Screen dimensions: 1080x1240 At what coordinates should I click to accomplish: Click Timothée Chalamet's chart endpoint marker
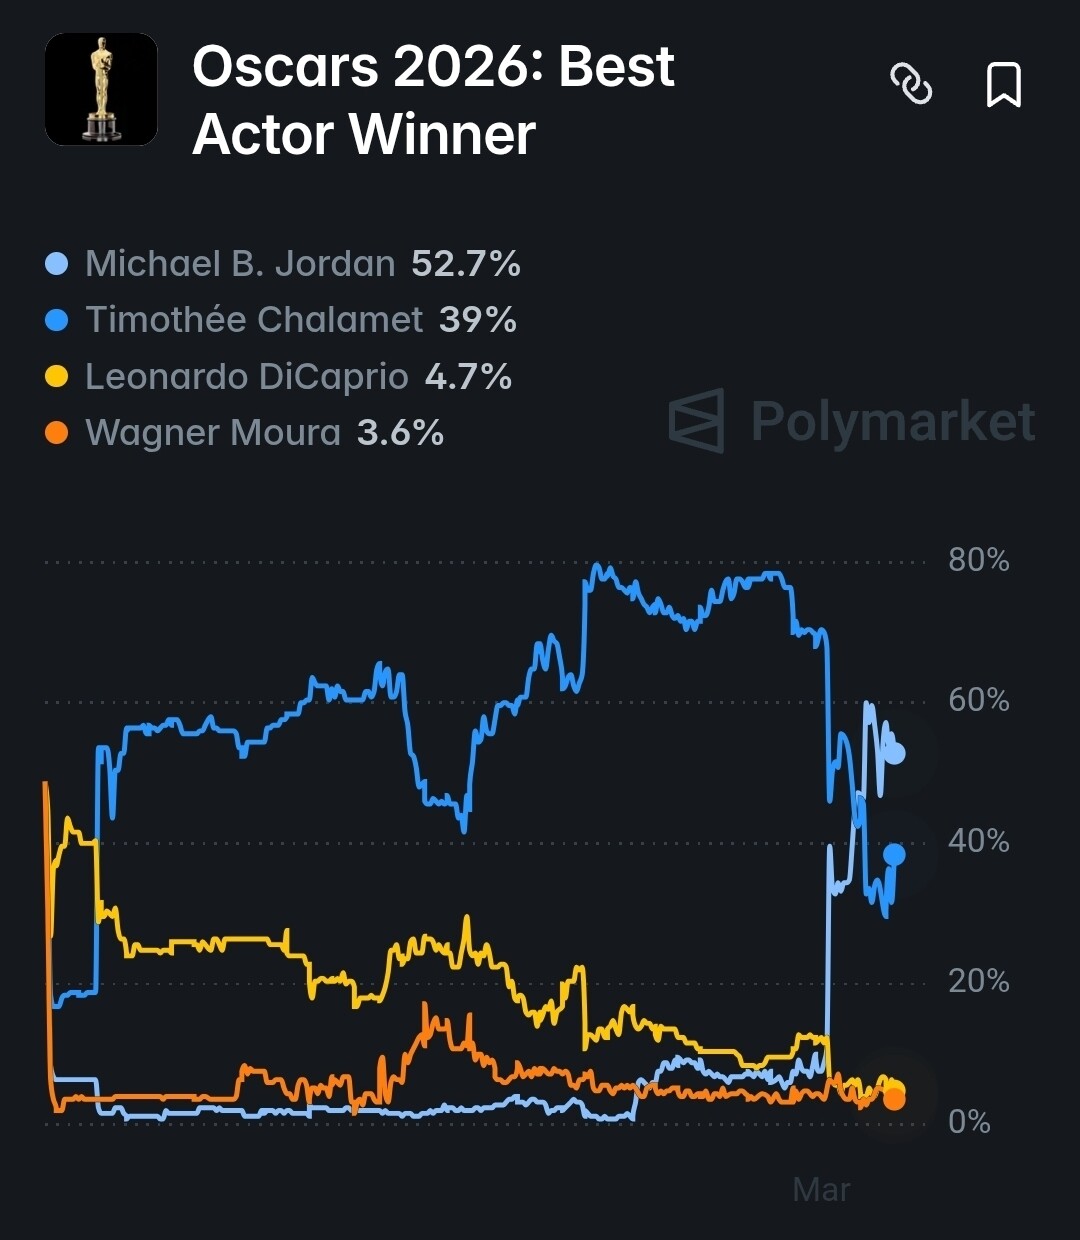[x=894, y=854]
